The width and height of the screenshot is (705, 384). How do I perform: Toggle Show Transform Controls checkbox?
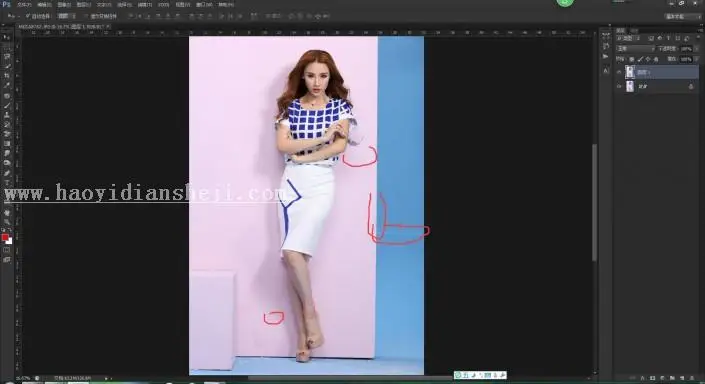point(87,16)
